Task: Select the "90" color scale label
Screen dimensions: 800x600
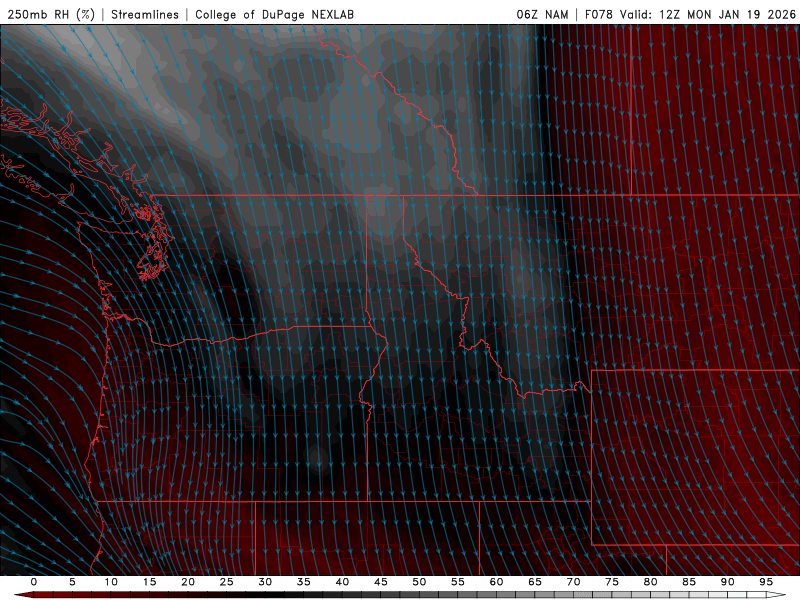Action: coord(728,582)
